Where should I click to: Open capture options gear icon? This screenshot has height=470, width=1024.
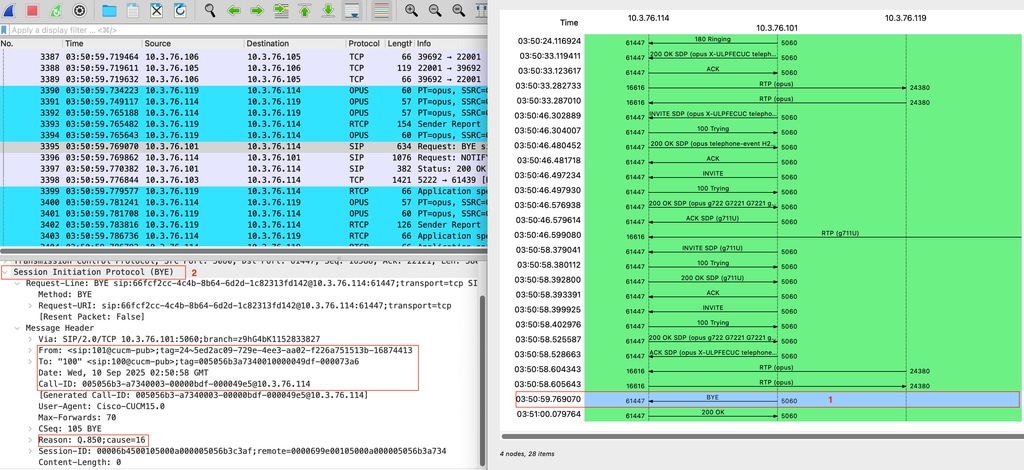pyautogui.click(x=80, y=10)
